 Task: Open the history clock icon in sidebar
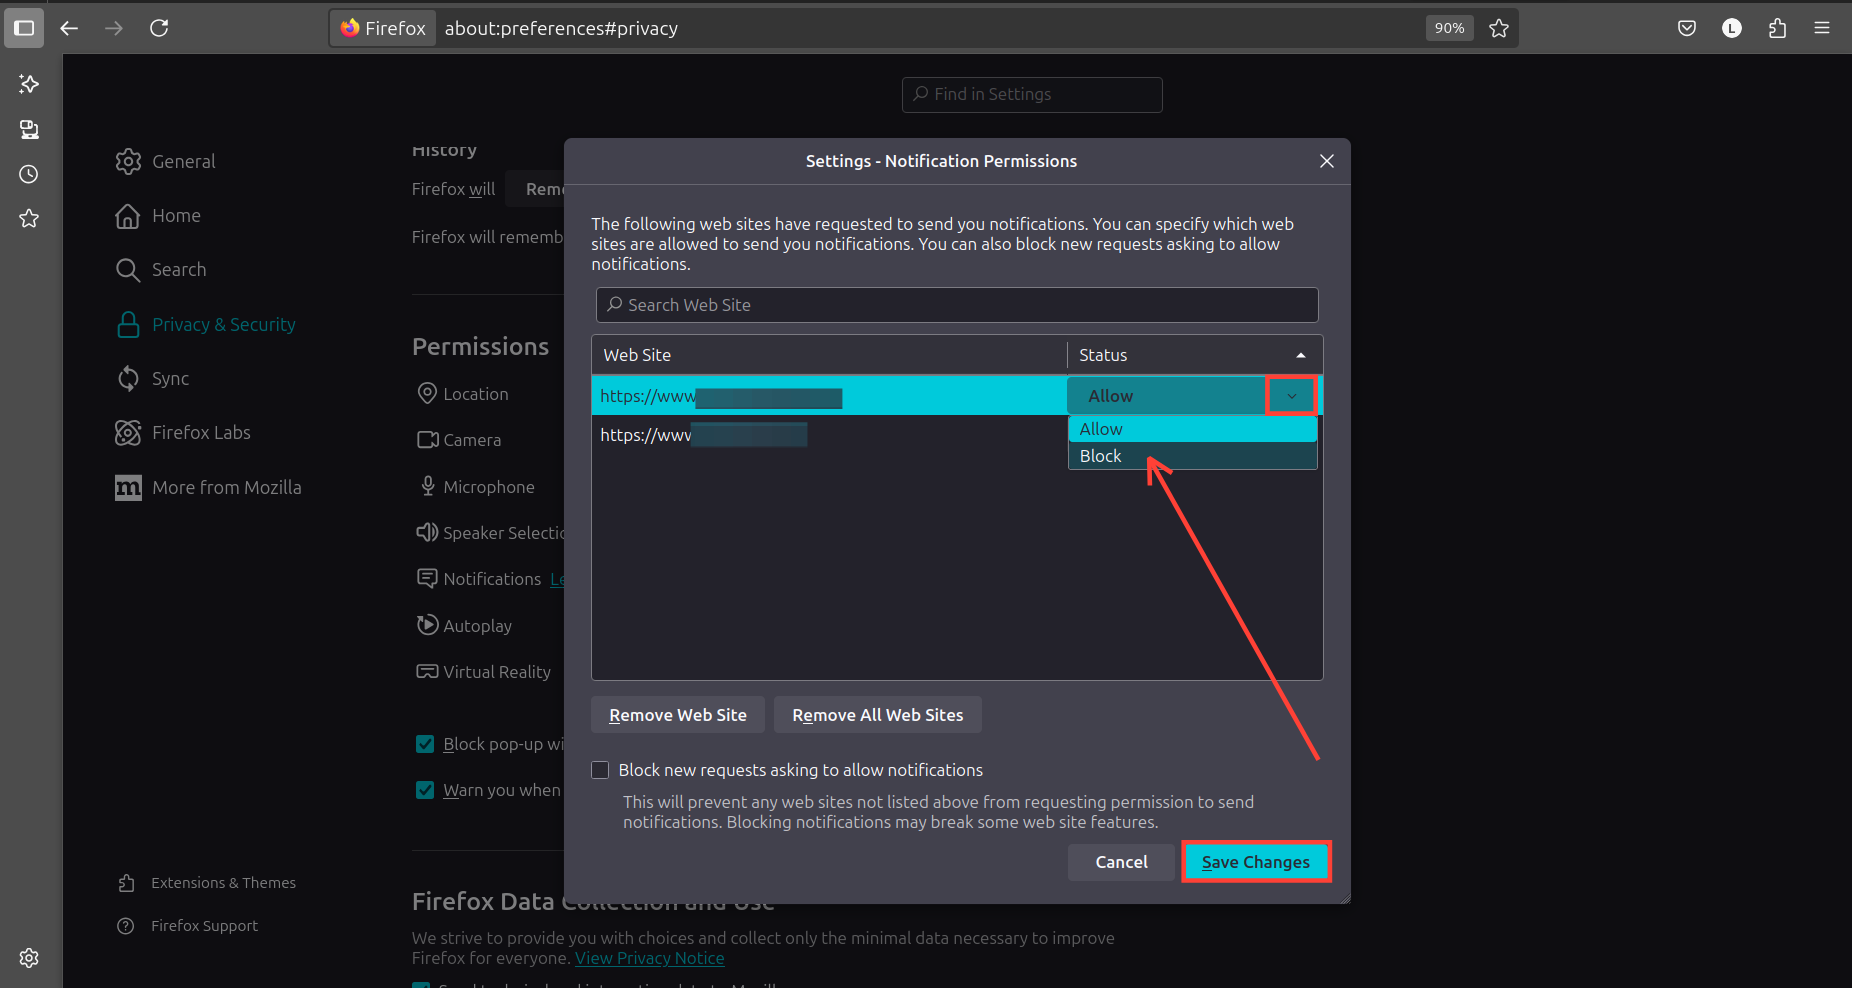[x=29, y=174]
